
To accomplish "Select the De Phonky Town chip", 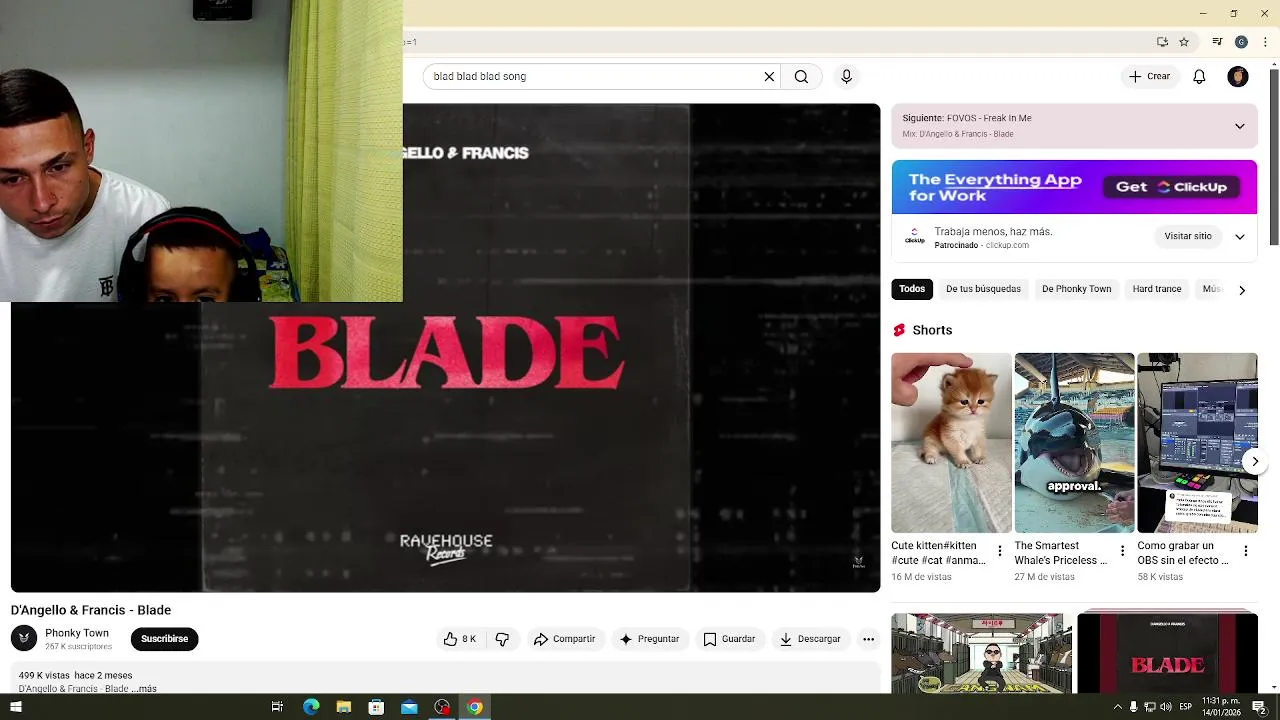I will pyautogui.click(x=1076, y=289).
